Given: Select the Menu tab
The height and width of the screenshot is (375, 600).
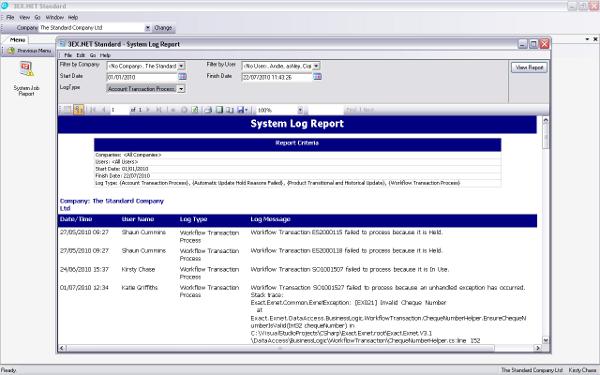Looking at the screenshot, I should click(17, 39).
